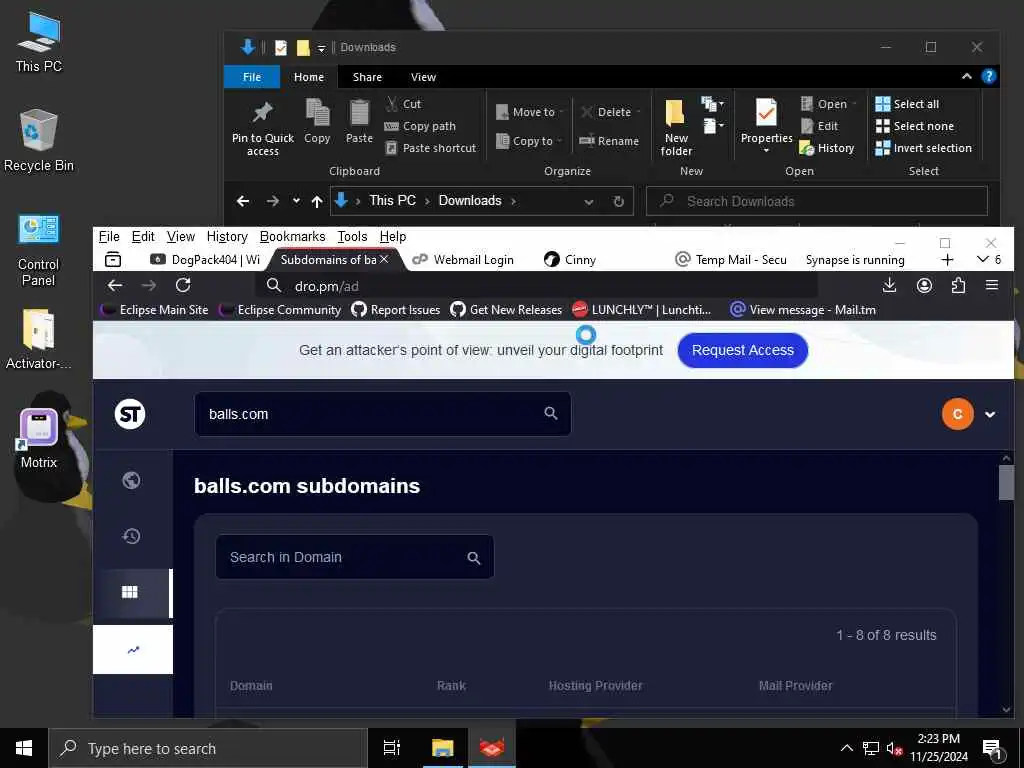The image size is (1024, 768).
Task: Create a New folder in Downloads
Action: pos(676,127)
